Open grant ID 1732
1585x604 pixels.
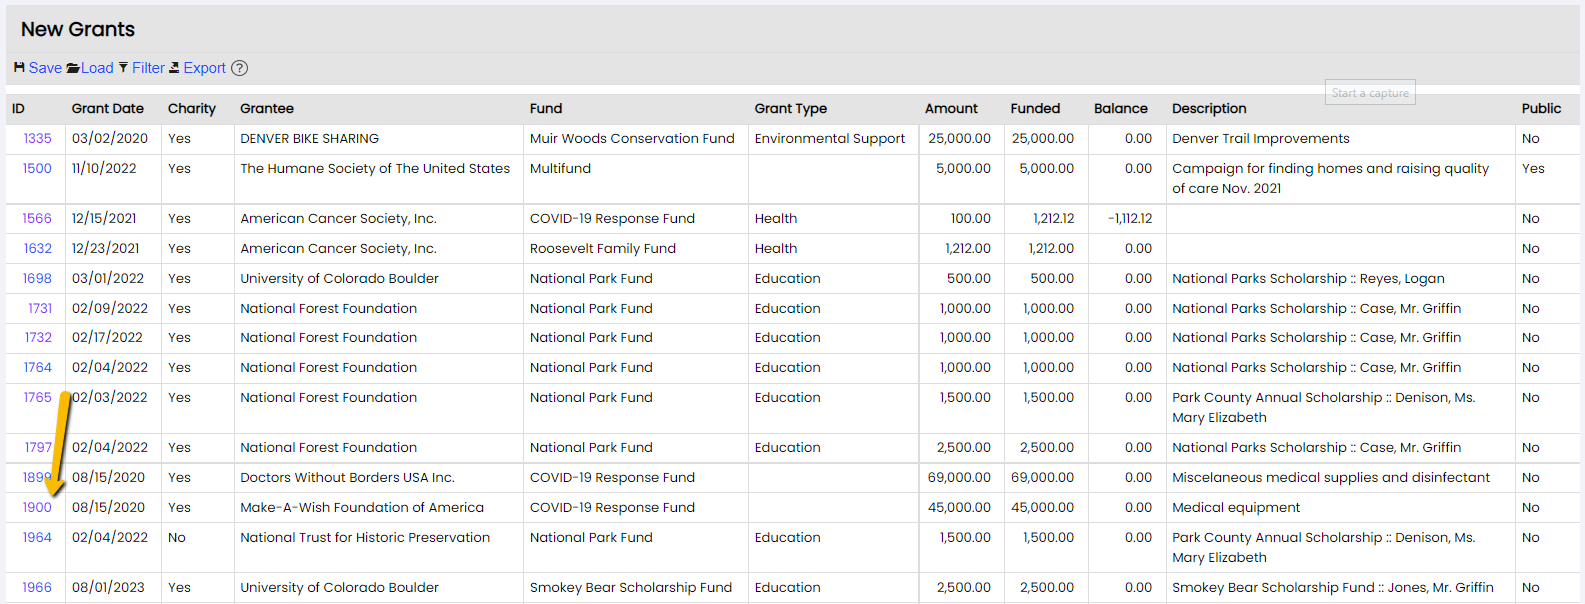(38, 338)
